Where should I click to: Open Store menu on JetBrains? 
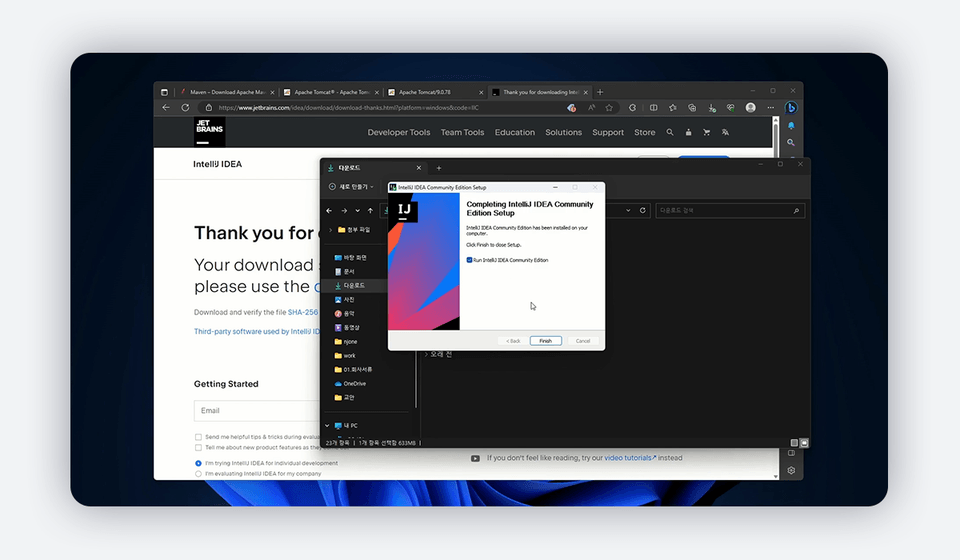645,132
